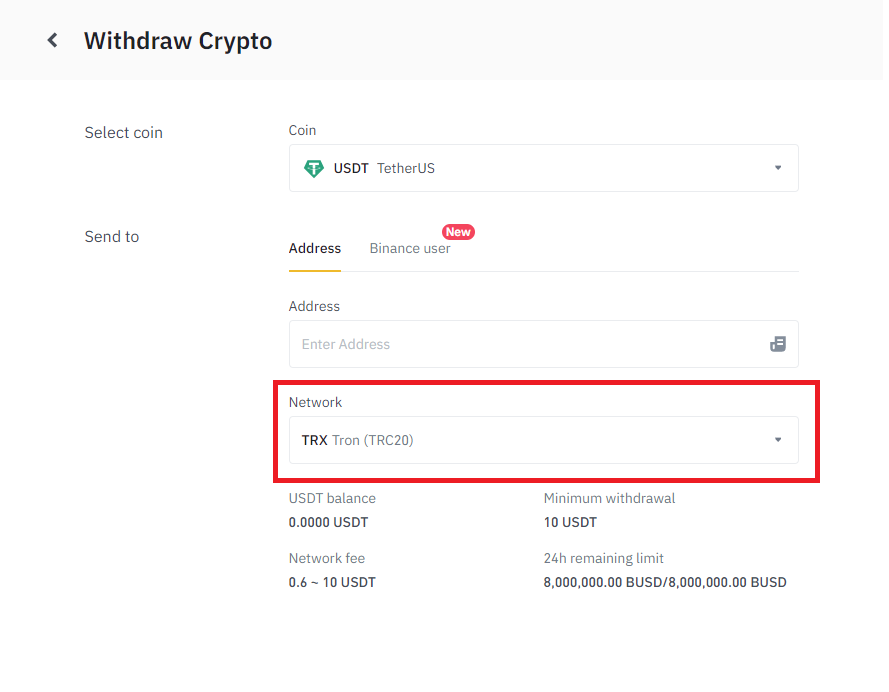Open the USDT TetherUS coin selector
Viewport: 889px width, 692px height.
click(544, 168)
